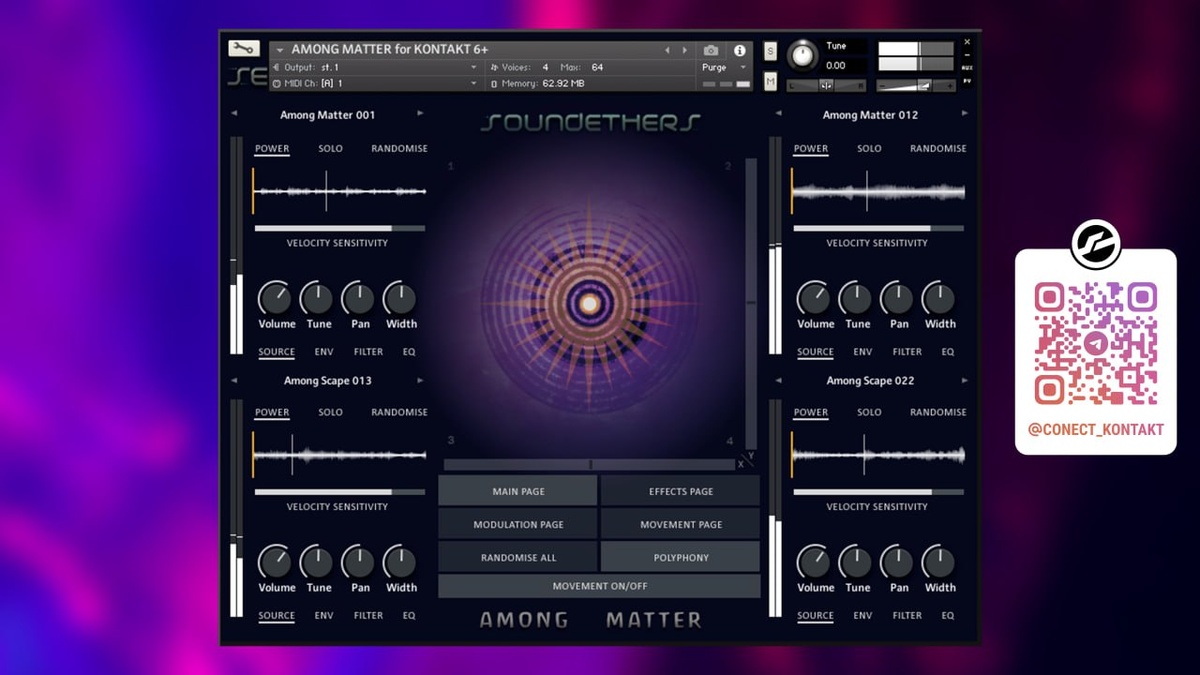Open the MIDI Ch dropdown

[376, 84]
